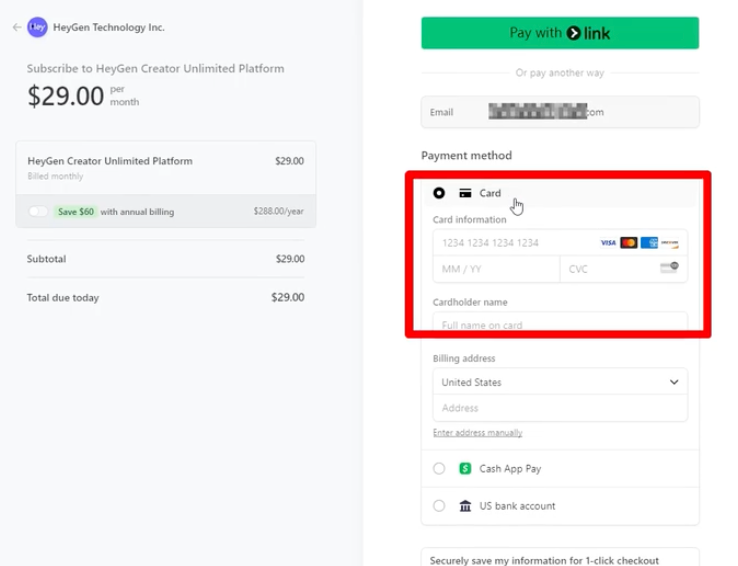Click the Email field
The width and height of the screenshot is (738, 566).
pos(560,112)
